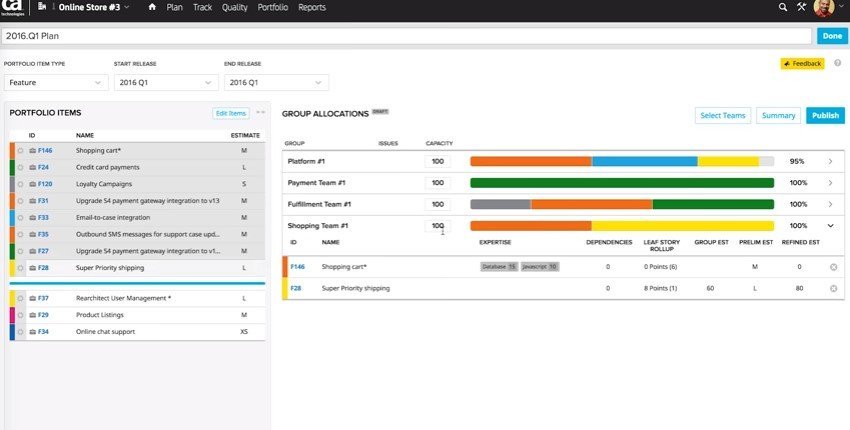Remove Shopping cart from Shopping Team allocation

pyautogui.click(x=833, y=267)
